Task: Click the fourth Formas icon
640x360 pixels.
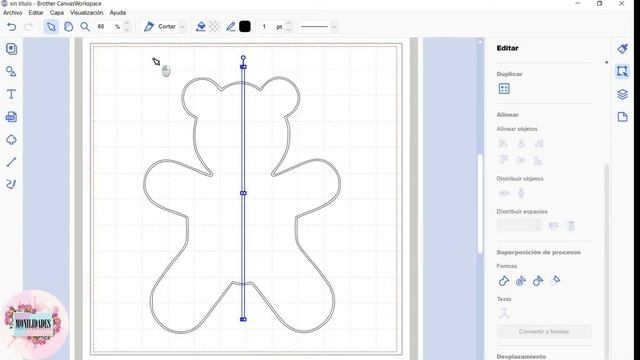Action: point(555,281)
